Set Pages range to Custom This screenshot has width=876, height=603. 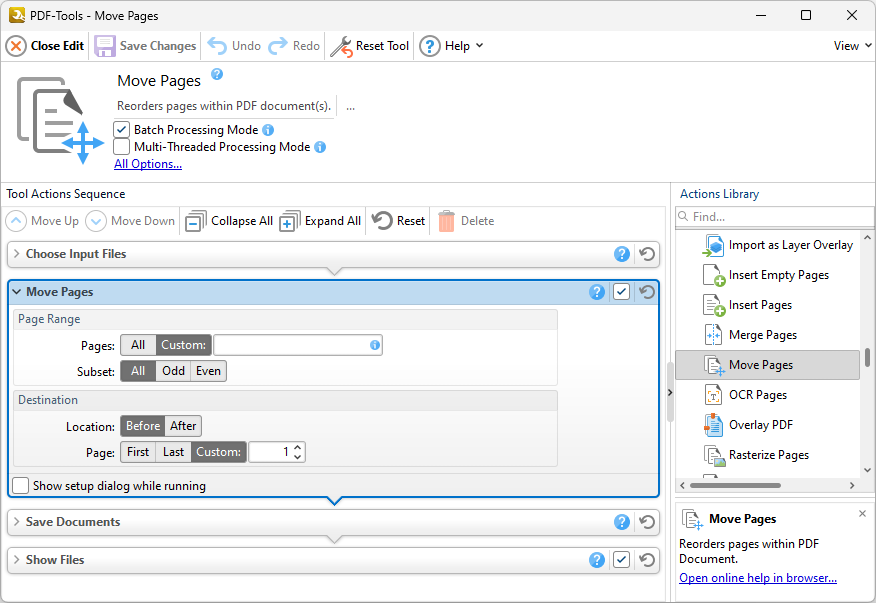[183, 345]
